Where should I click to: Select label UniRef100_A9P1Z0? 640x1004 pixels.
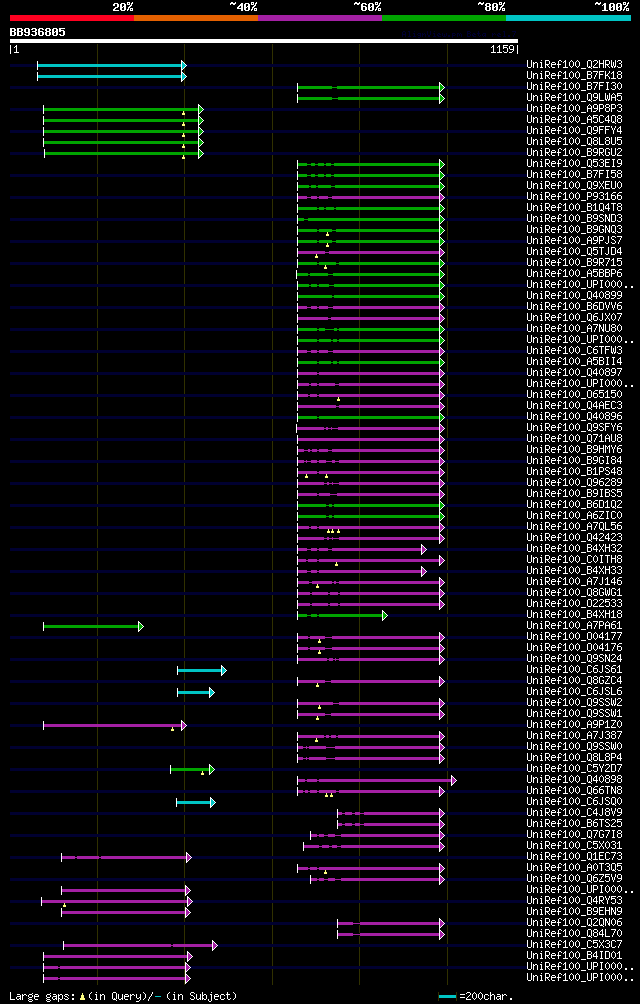[x=574, y=724]
